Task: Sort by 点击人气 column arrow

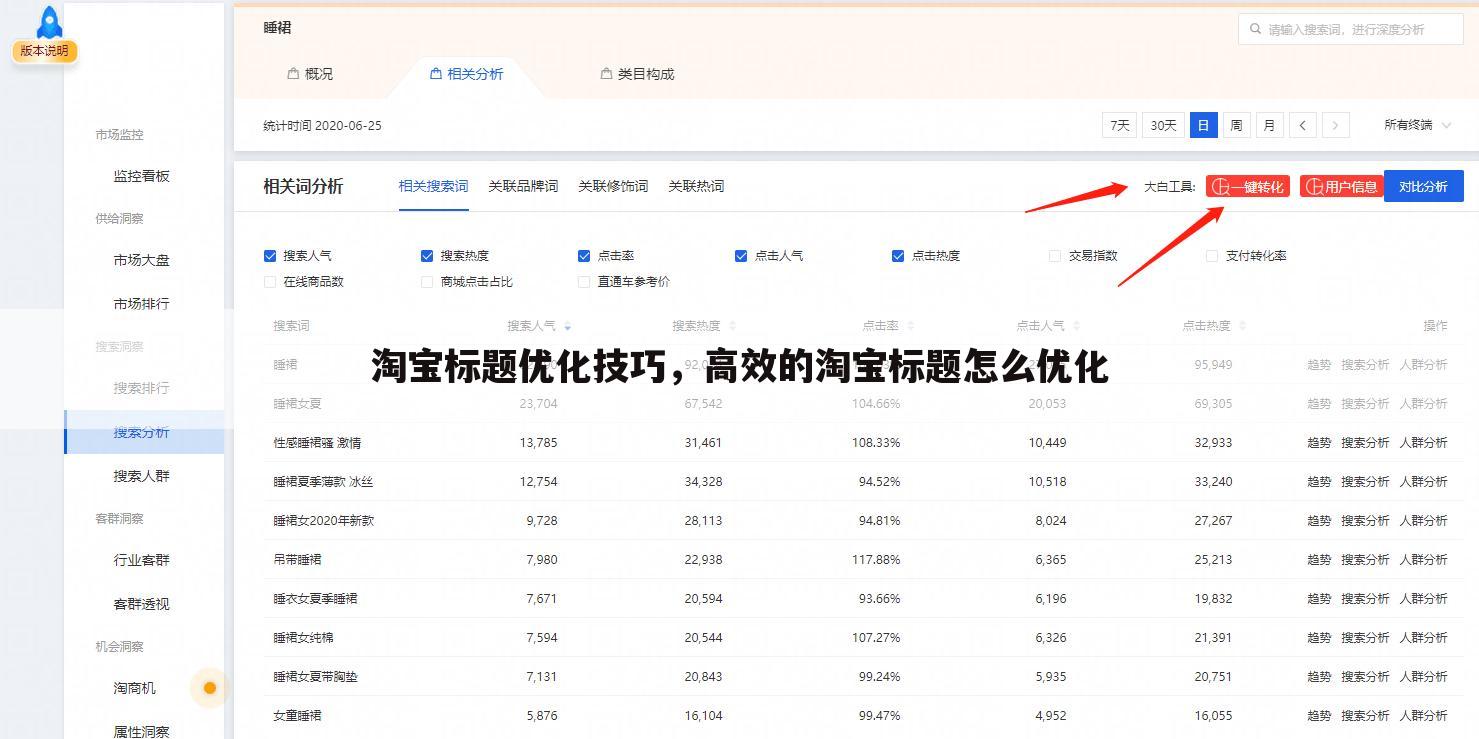Action: (x=1076, y=326)
